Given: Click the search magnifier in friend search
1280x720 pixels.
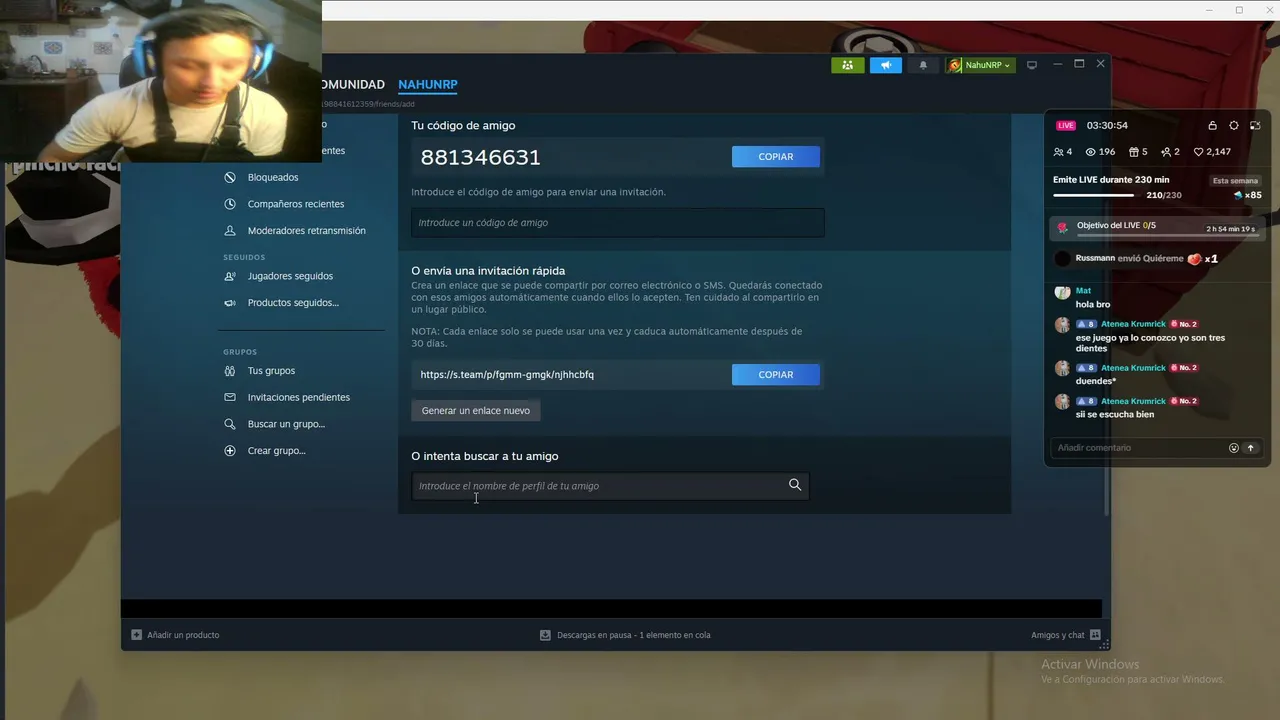Looking at the screenshot, I should [x=795, y=485].
